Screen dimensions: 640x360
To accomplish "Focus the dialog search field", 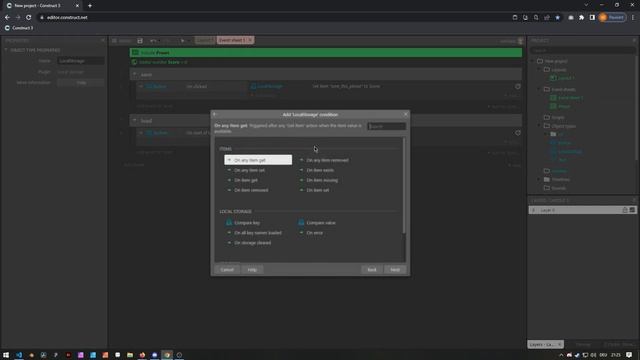I will 386,127.
